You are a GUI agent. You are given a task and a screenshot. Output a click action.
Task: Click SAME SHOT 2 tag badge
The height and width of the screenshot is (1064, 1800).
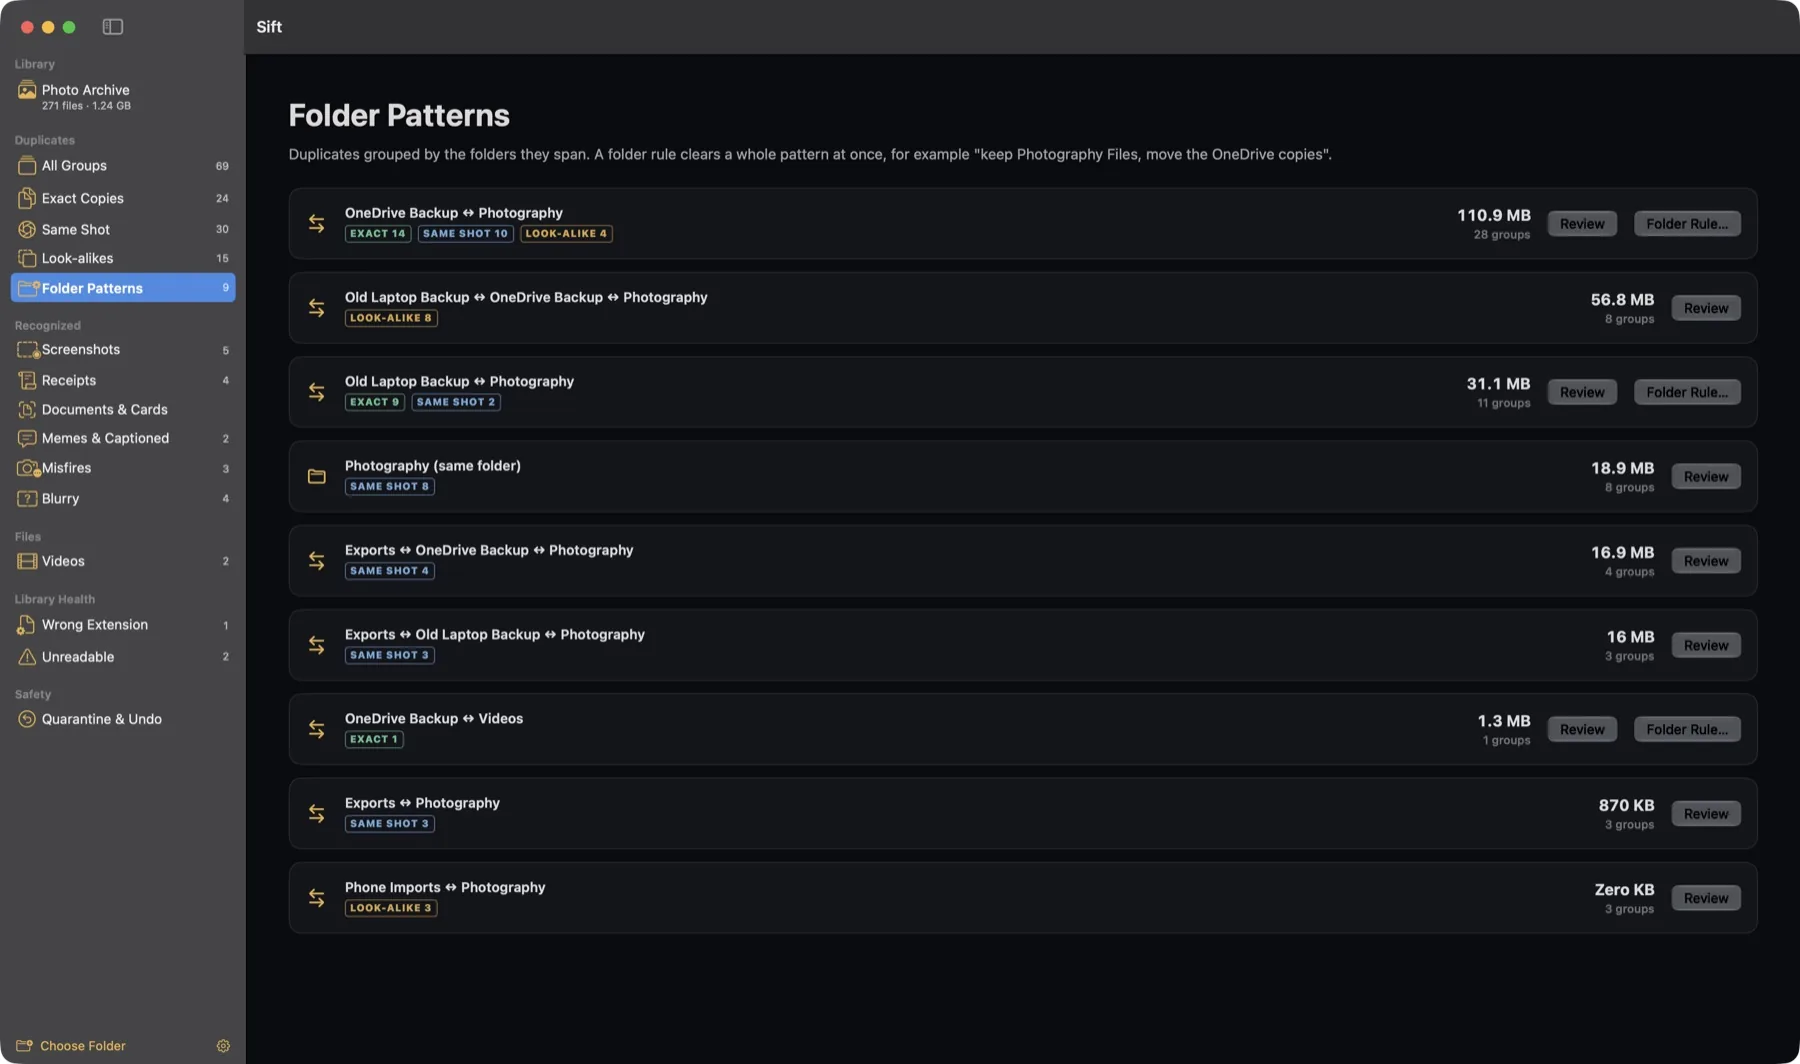tap(456, 402)
